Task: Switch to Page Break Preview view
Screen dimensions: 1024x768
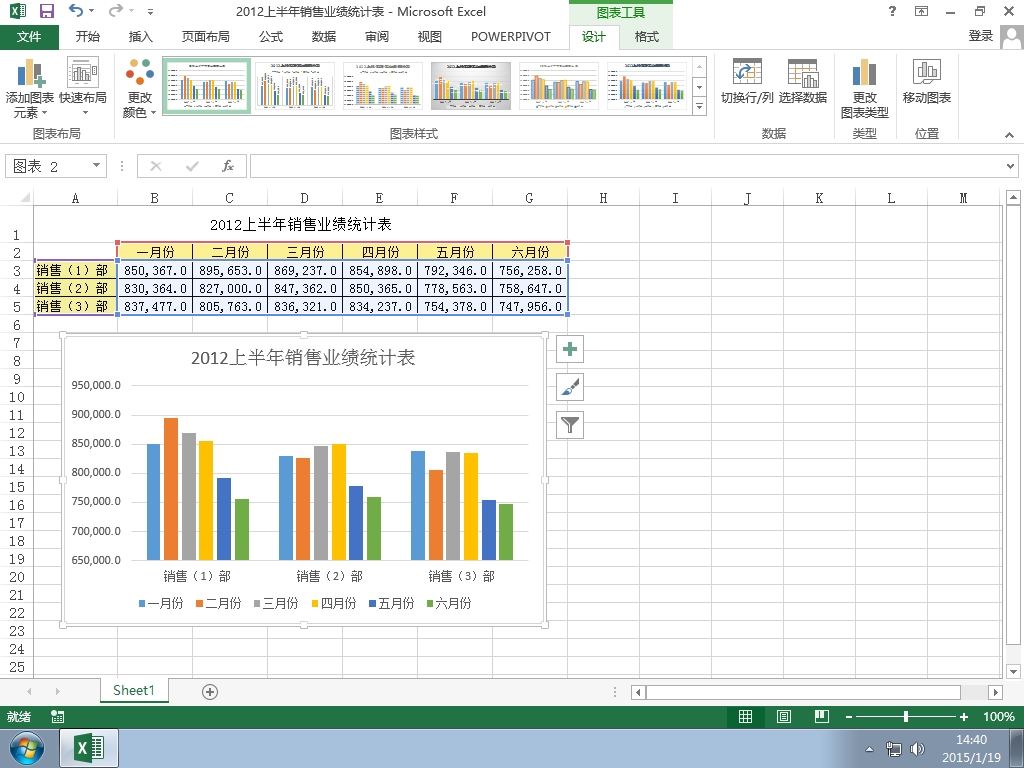Action: pos(822,716)
